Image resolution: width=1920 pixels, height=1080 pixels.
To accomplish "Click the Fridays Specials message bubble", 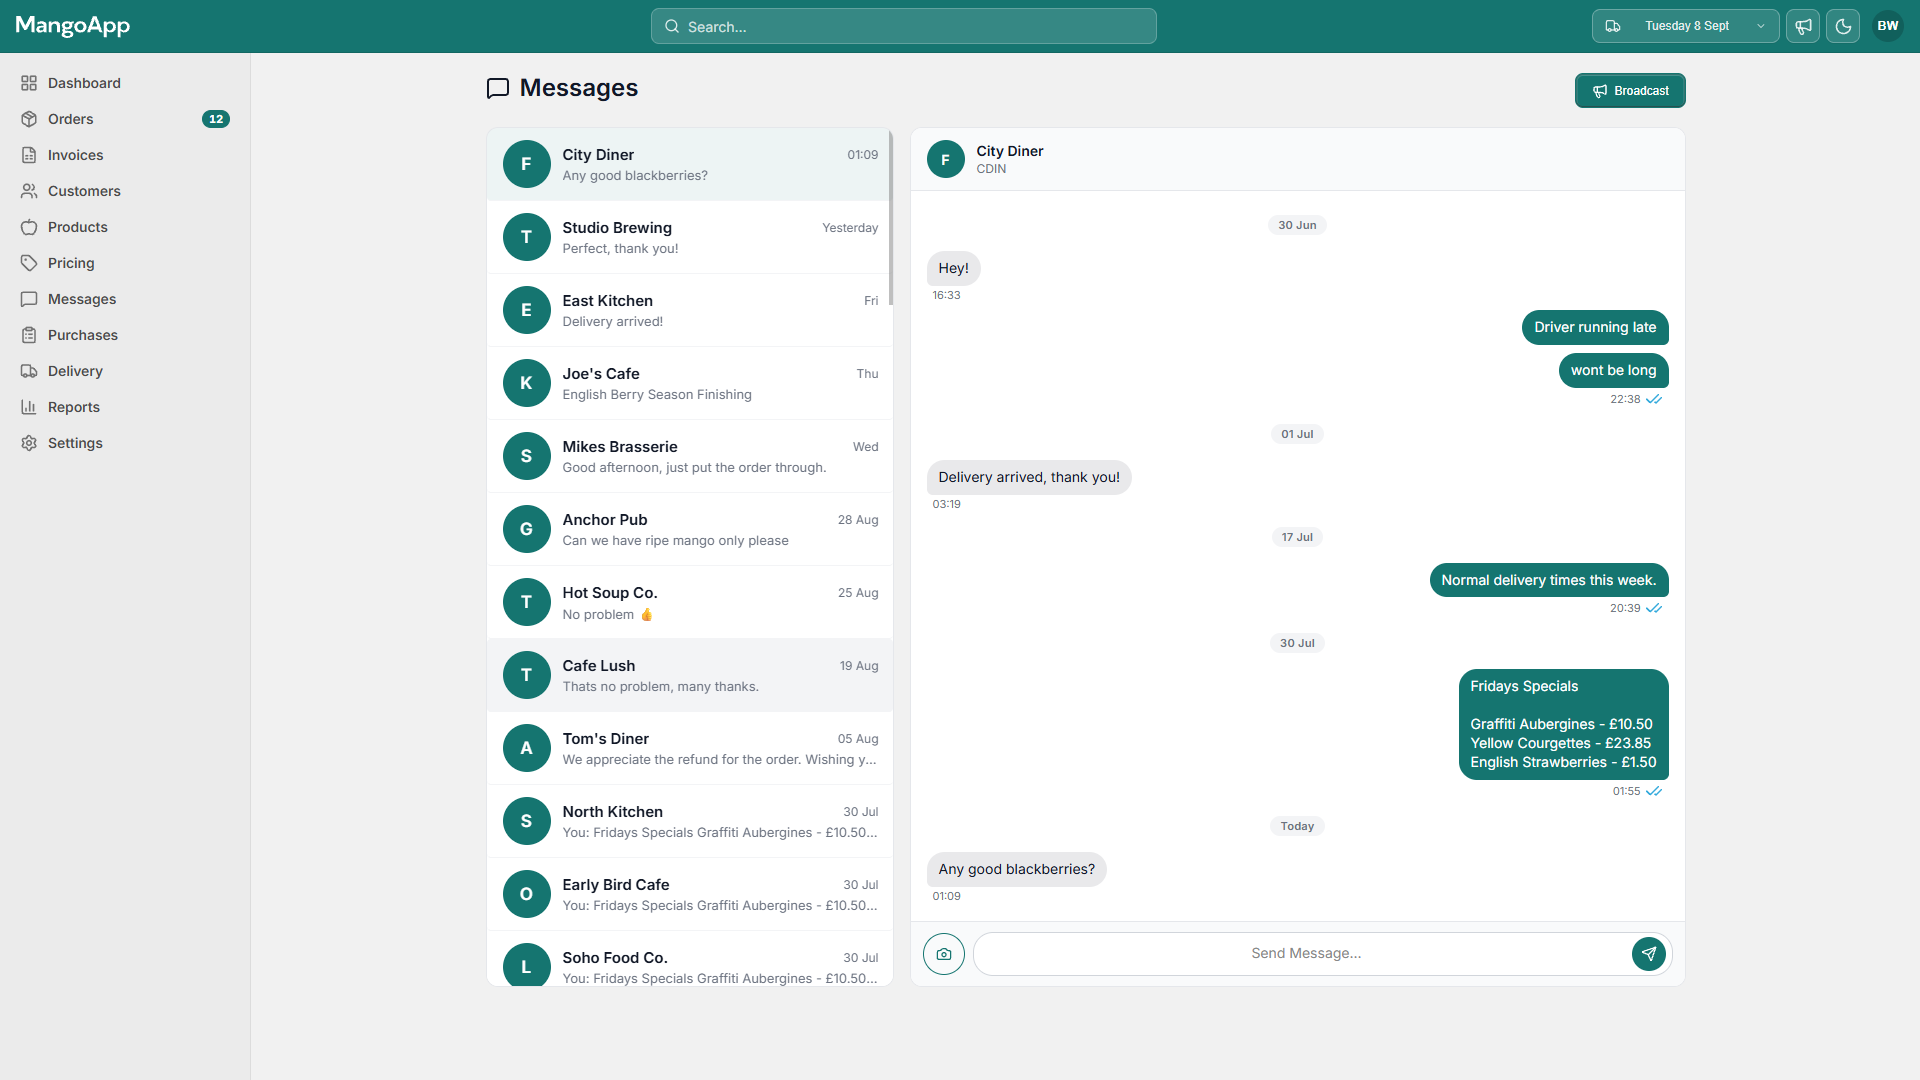I will (x=1563, y=724).
